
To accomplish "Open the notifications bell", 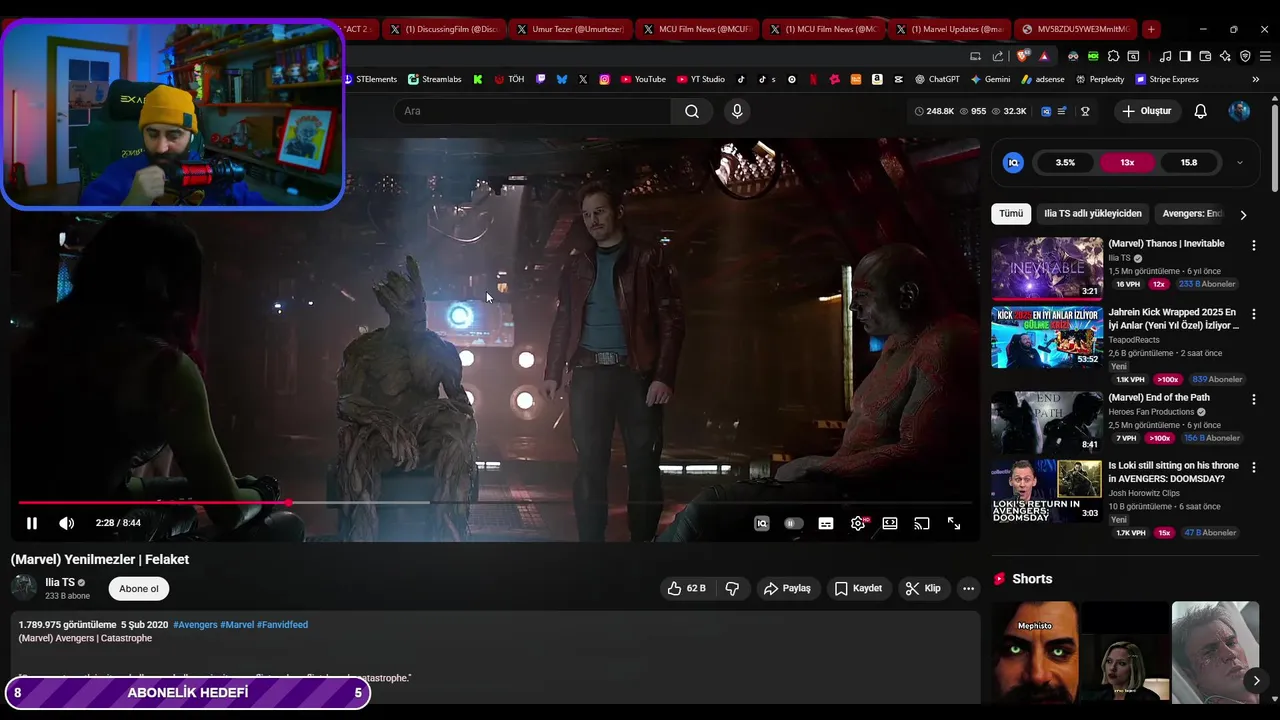I will [1200, 111].
